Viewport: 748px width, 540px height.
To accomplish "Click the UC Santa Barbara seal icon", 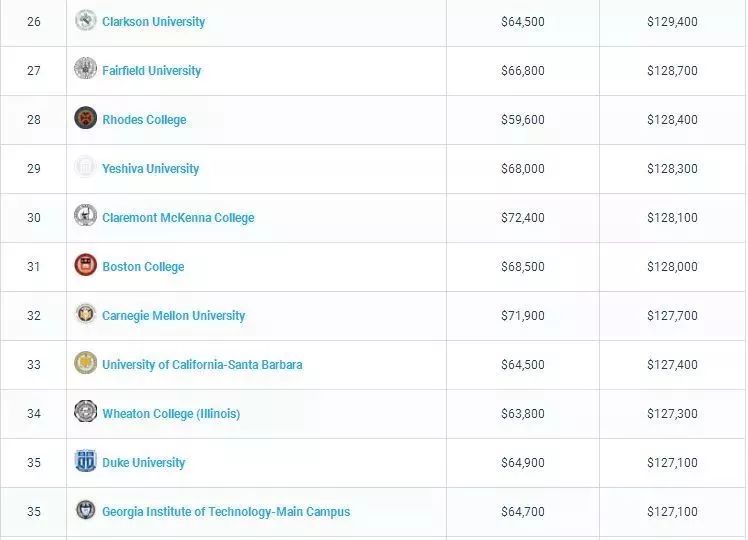I will pyautogui.click(x=85, y=363).
